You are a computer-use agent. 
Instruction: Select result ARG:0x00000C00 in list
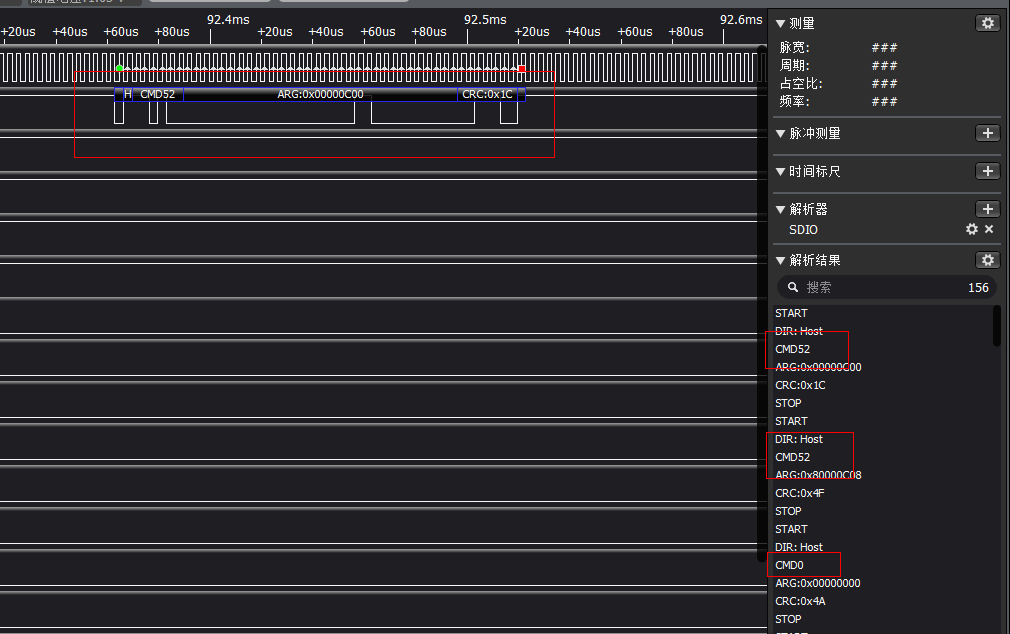click(818, 367)
